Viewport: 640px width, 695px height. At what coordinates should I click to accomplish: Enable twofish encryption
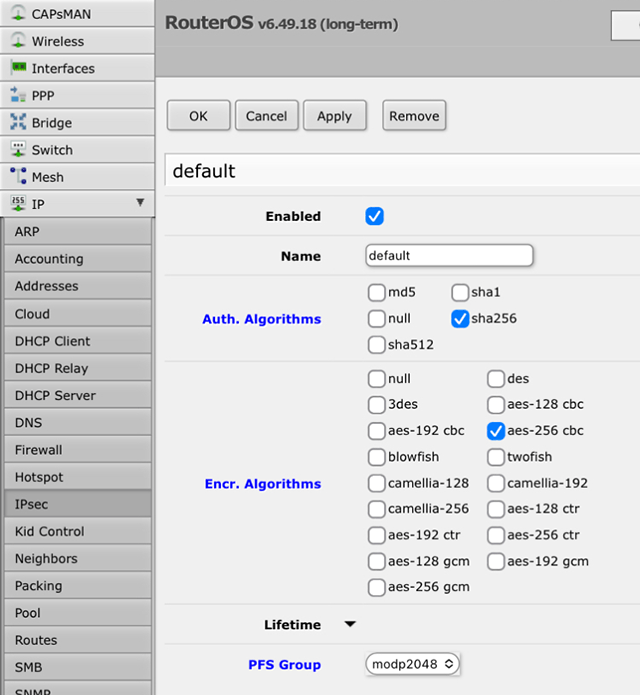[x=496, y=457]
